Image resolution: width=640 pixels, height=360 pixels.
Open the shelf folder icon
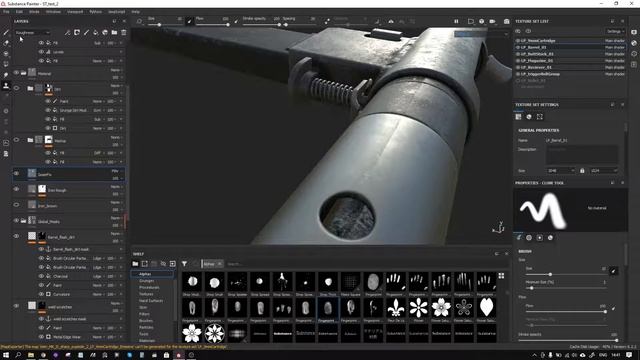coord(135,264)
